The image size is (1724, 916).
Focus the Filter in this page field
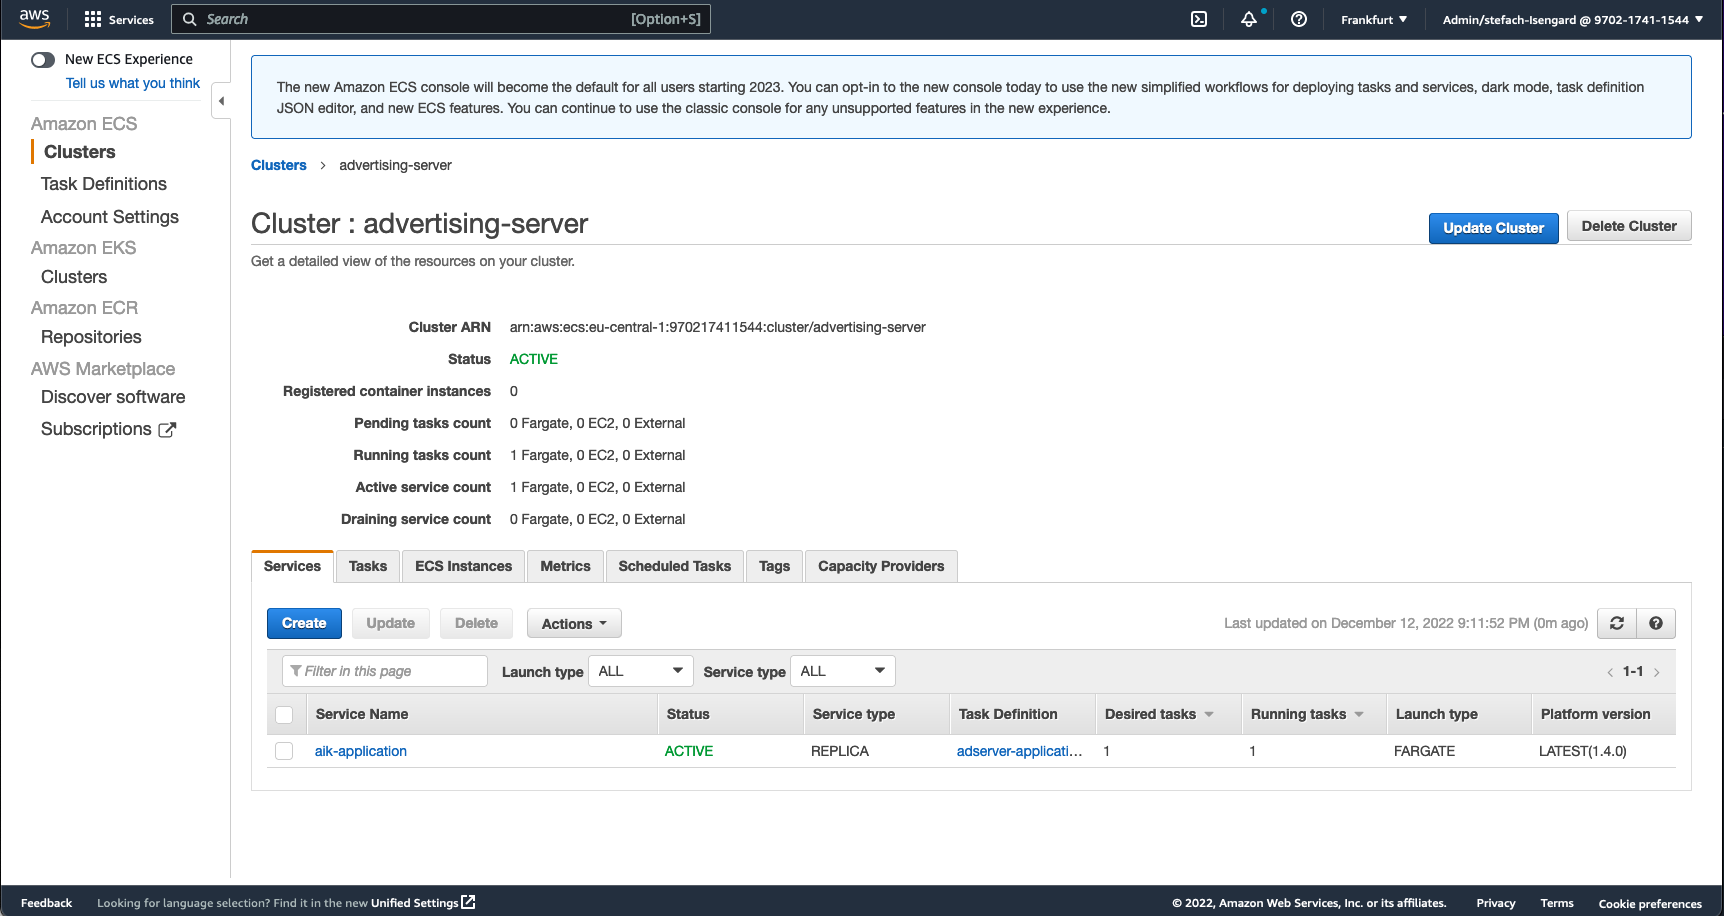point(385,671)
